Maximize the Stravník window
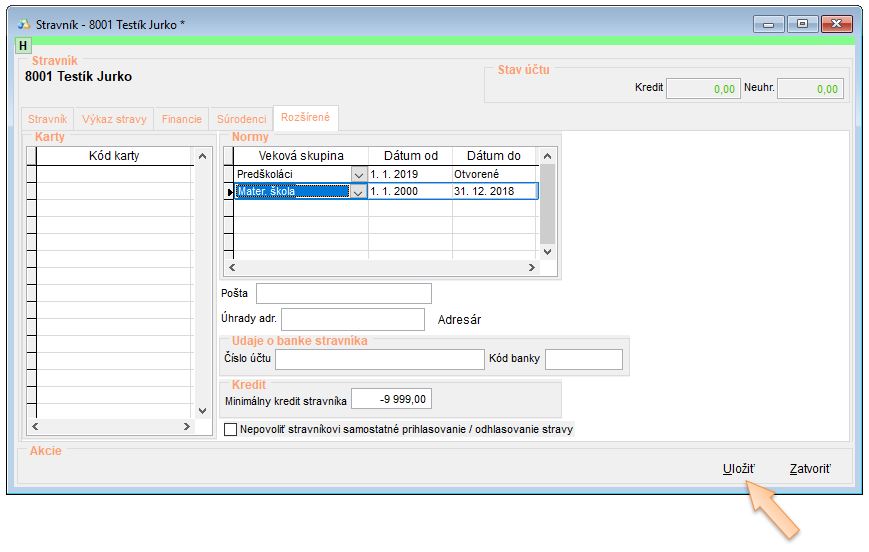Image resolution: width=869 pixels, height=552 pixels. pyautogui.click(x=801, y=23)
